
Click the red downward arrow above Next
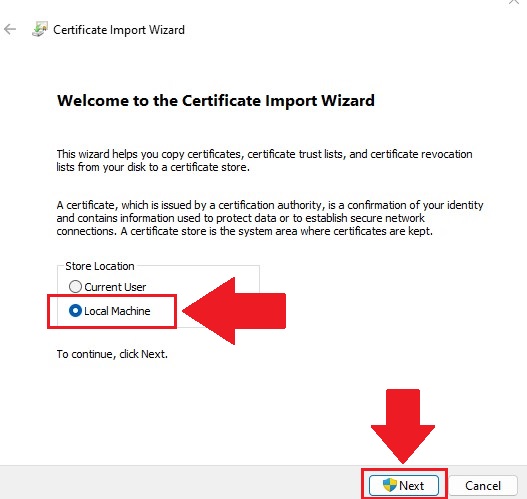[x=403, y=426]
